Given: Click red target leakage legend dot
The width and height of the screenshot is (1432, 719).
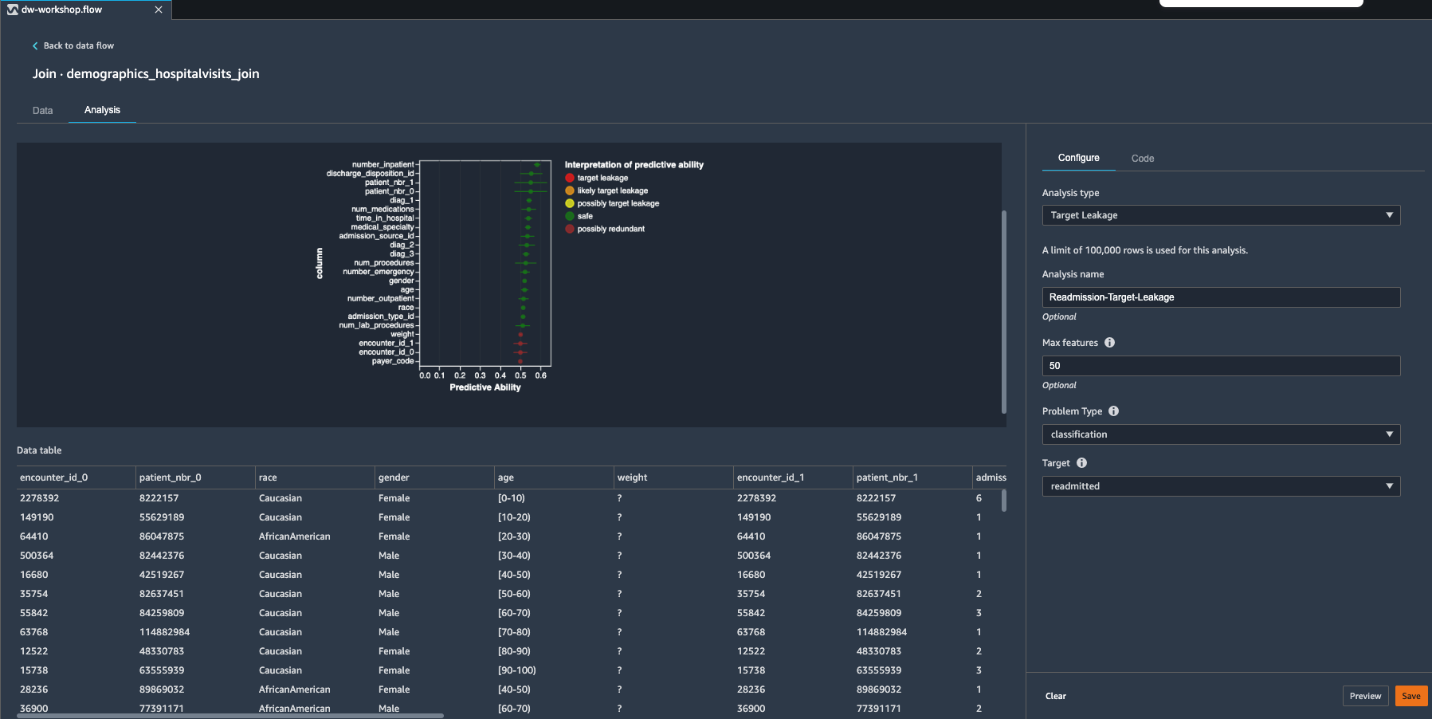Looking at the screenshot, I should [570, 178].
